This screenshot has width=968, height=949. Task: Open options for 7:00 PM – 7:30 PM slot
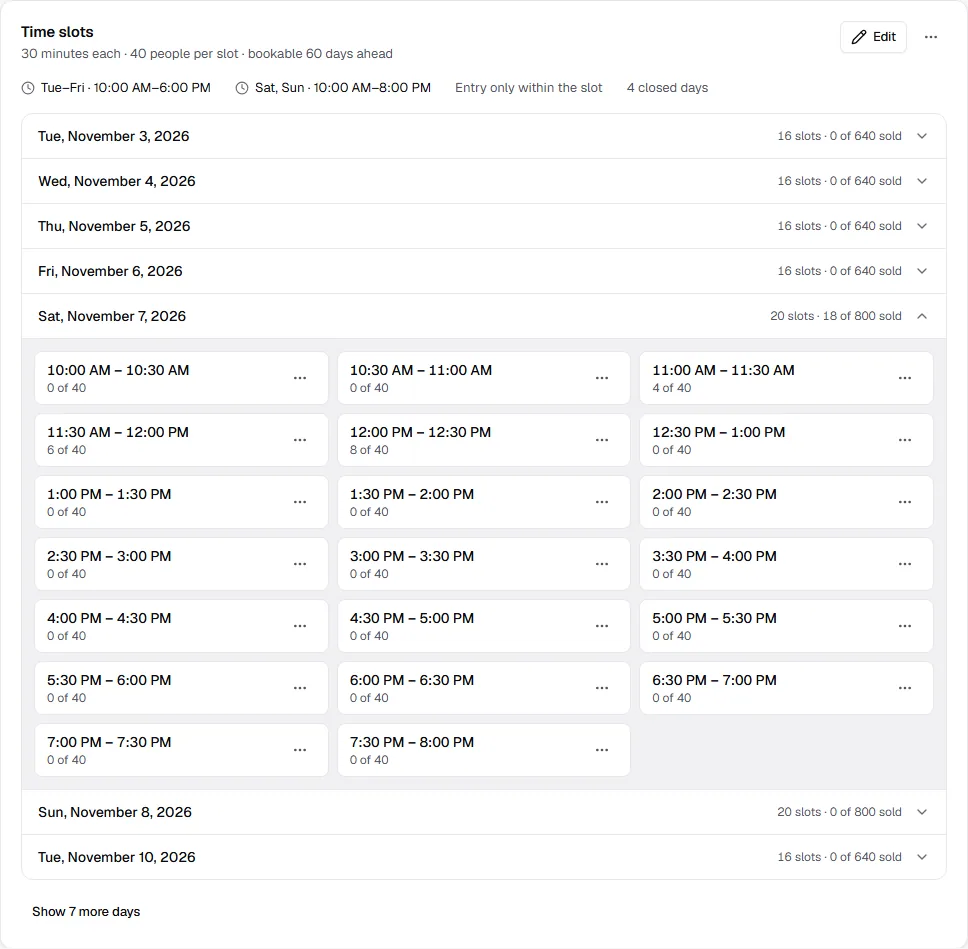[x=300, y=750]
